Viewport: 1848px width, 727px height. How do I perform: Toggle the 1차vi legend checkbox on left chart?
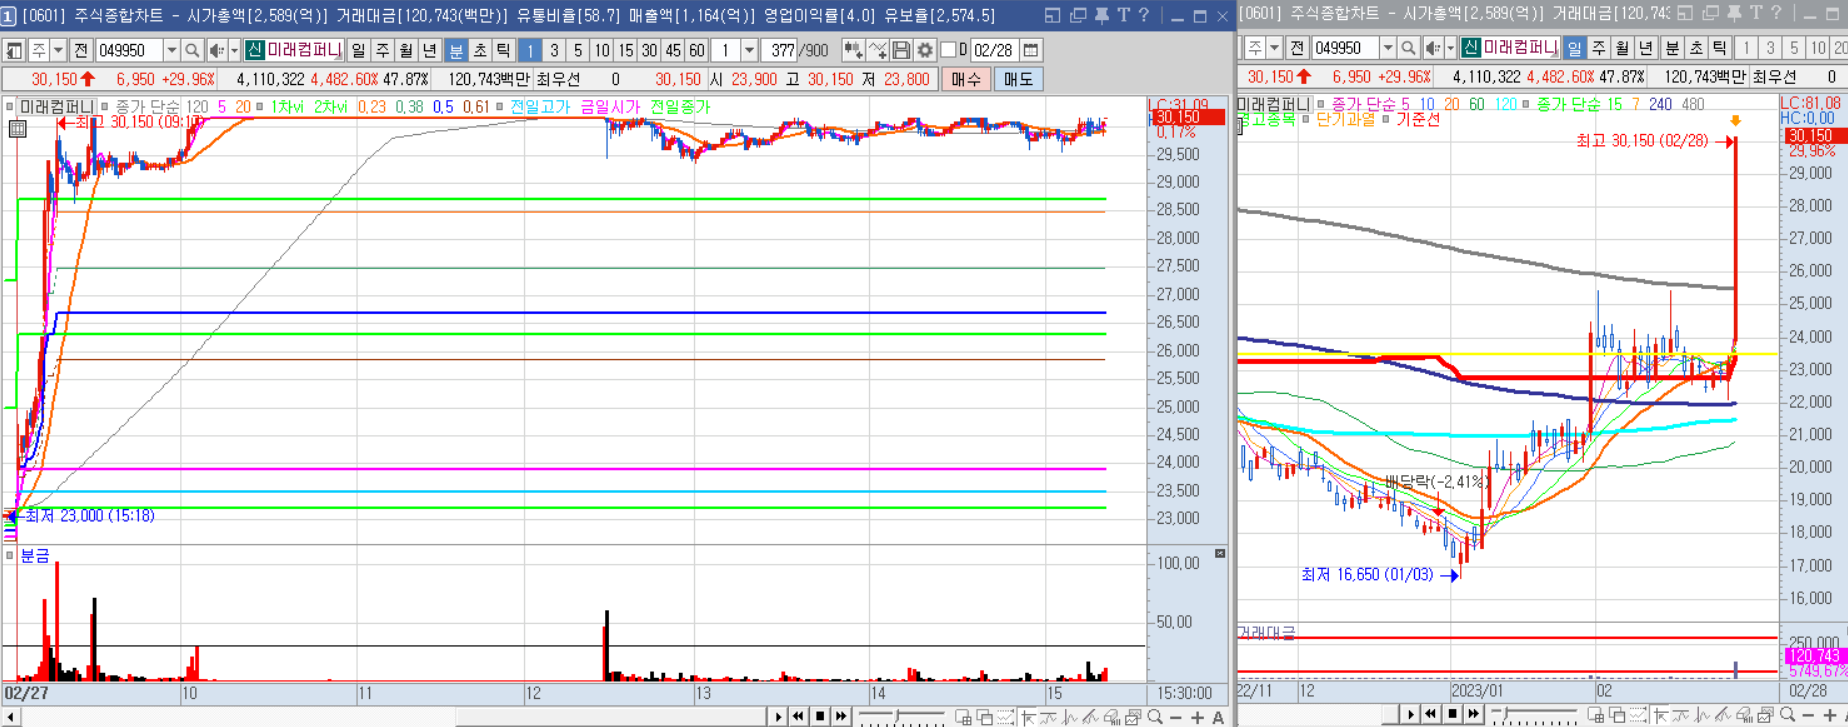(259, 106)
